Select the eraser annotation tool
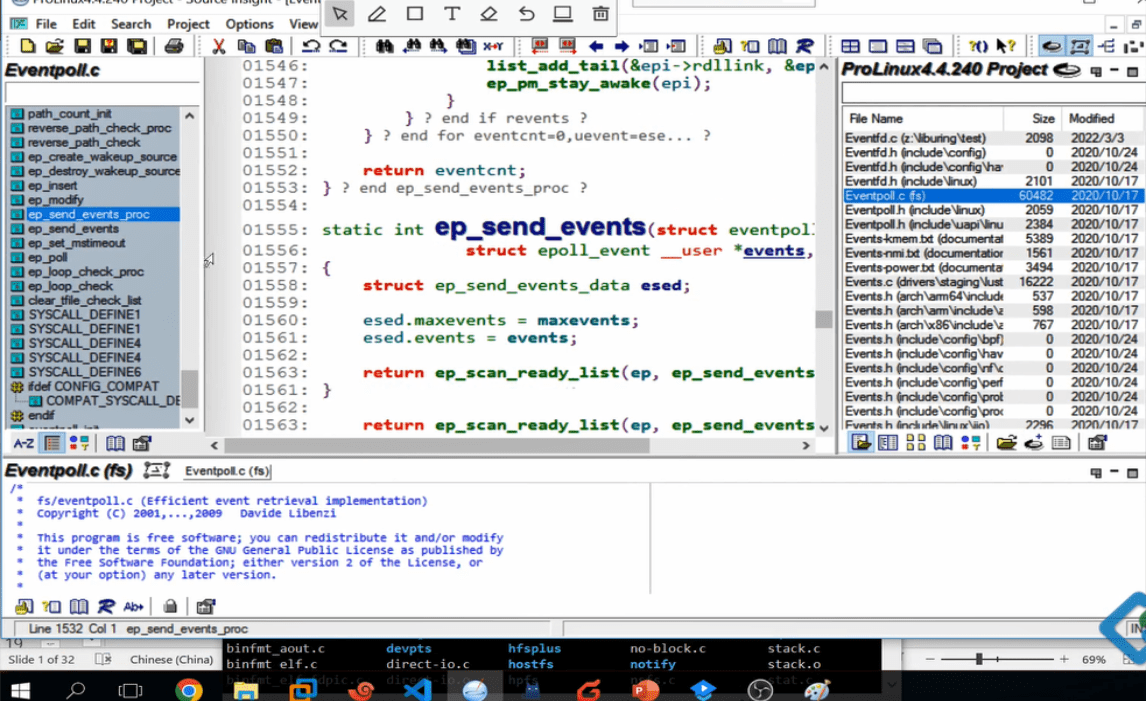 click(488, 14)
